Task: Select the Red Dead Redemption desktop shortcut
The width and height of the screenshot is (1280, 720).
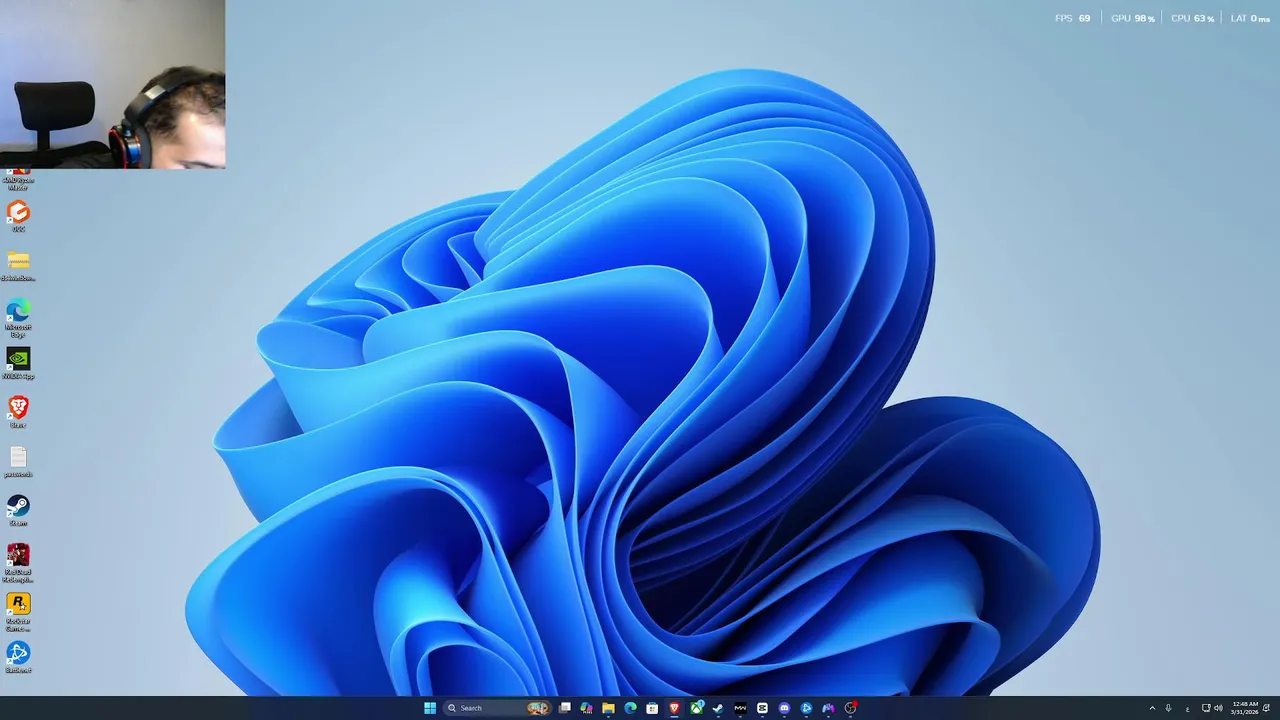Action: tap(18, 563)
